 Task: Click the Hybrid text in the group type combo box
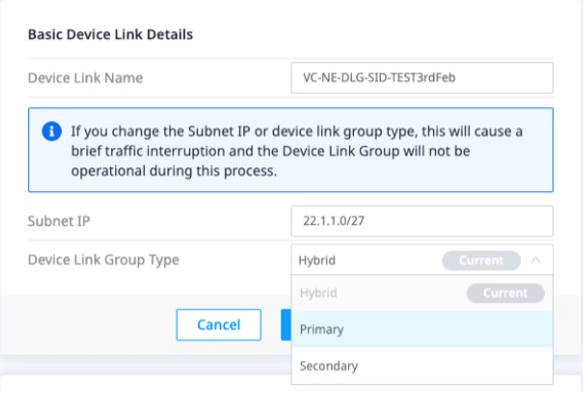(317, 260)
